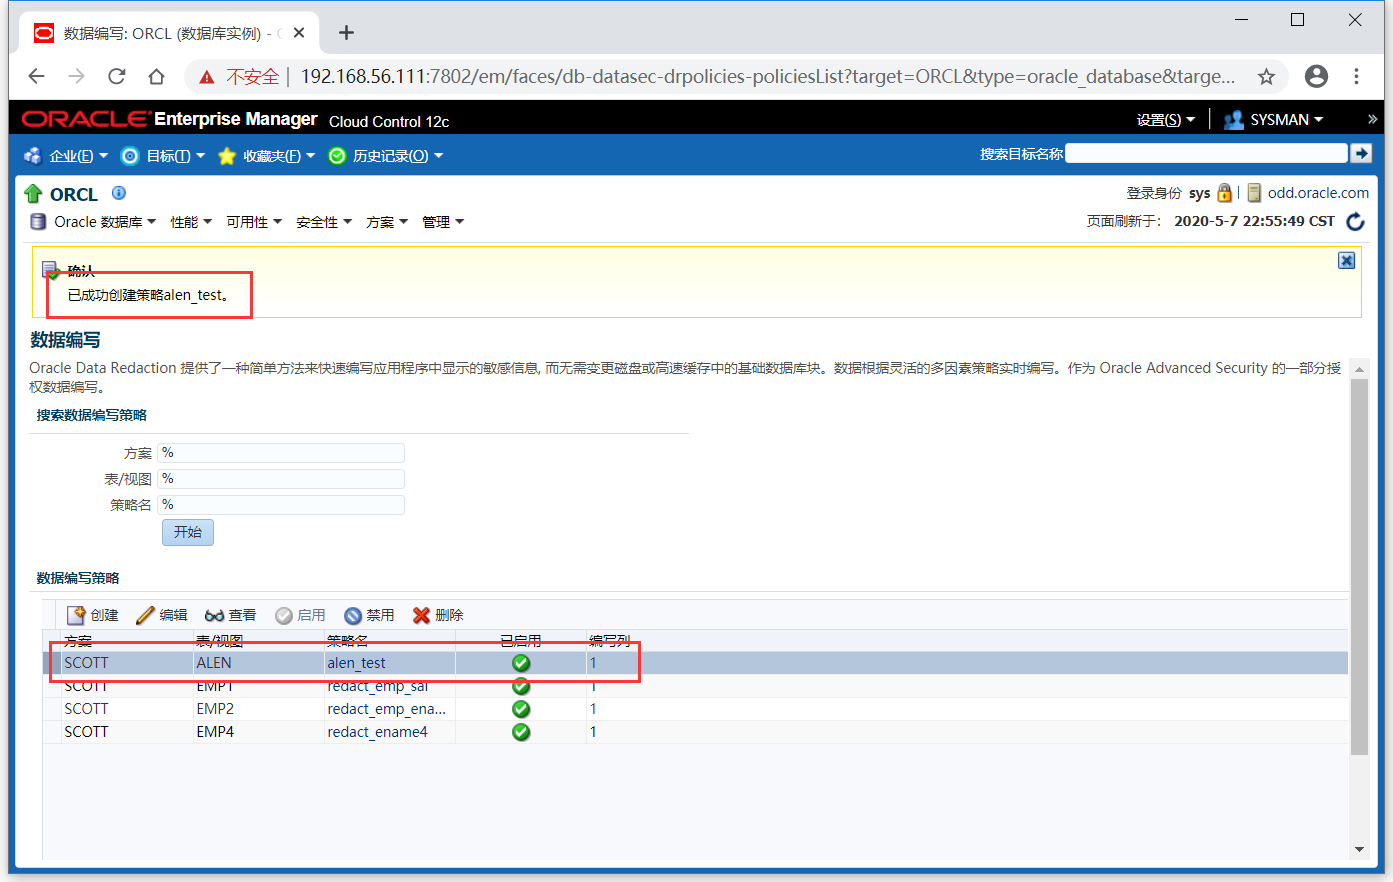1393x882 pixels.
Task: Click the lock icon beside sys
Action: (x=1224, y=193)
